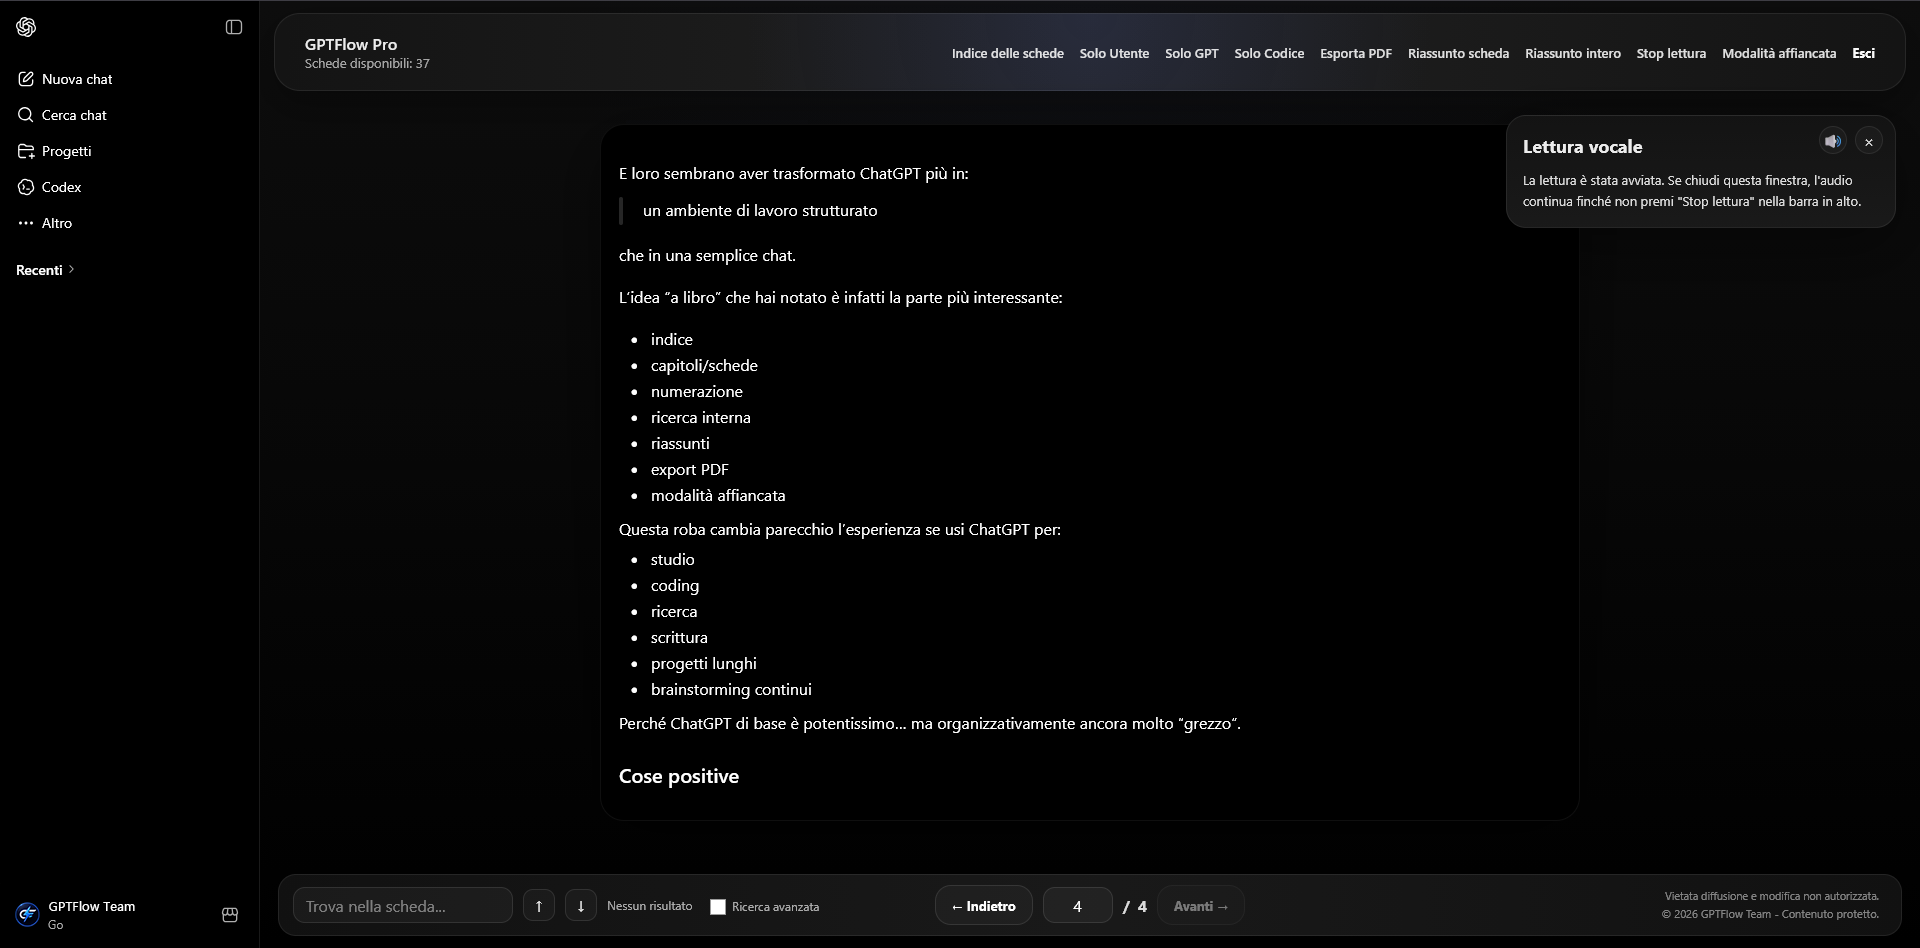Exit GPTFlow Pro with Esci

pyautogui.click(x=1863, y=53)
